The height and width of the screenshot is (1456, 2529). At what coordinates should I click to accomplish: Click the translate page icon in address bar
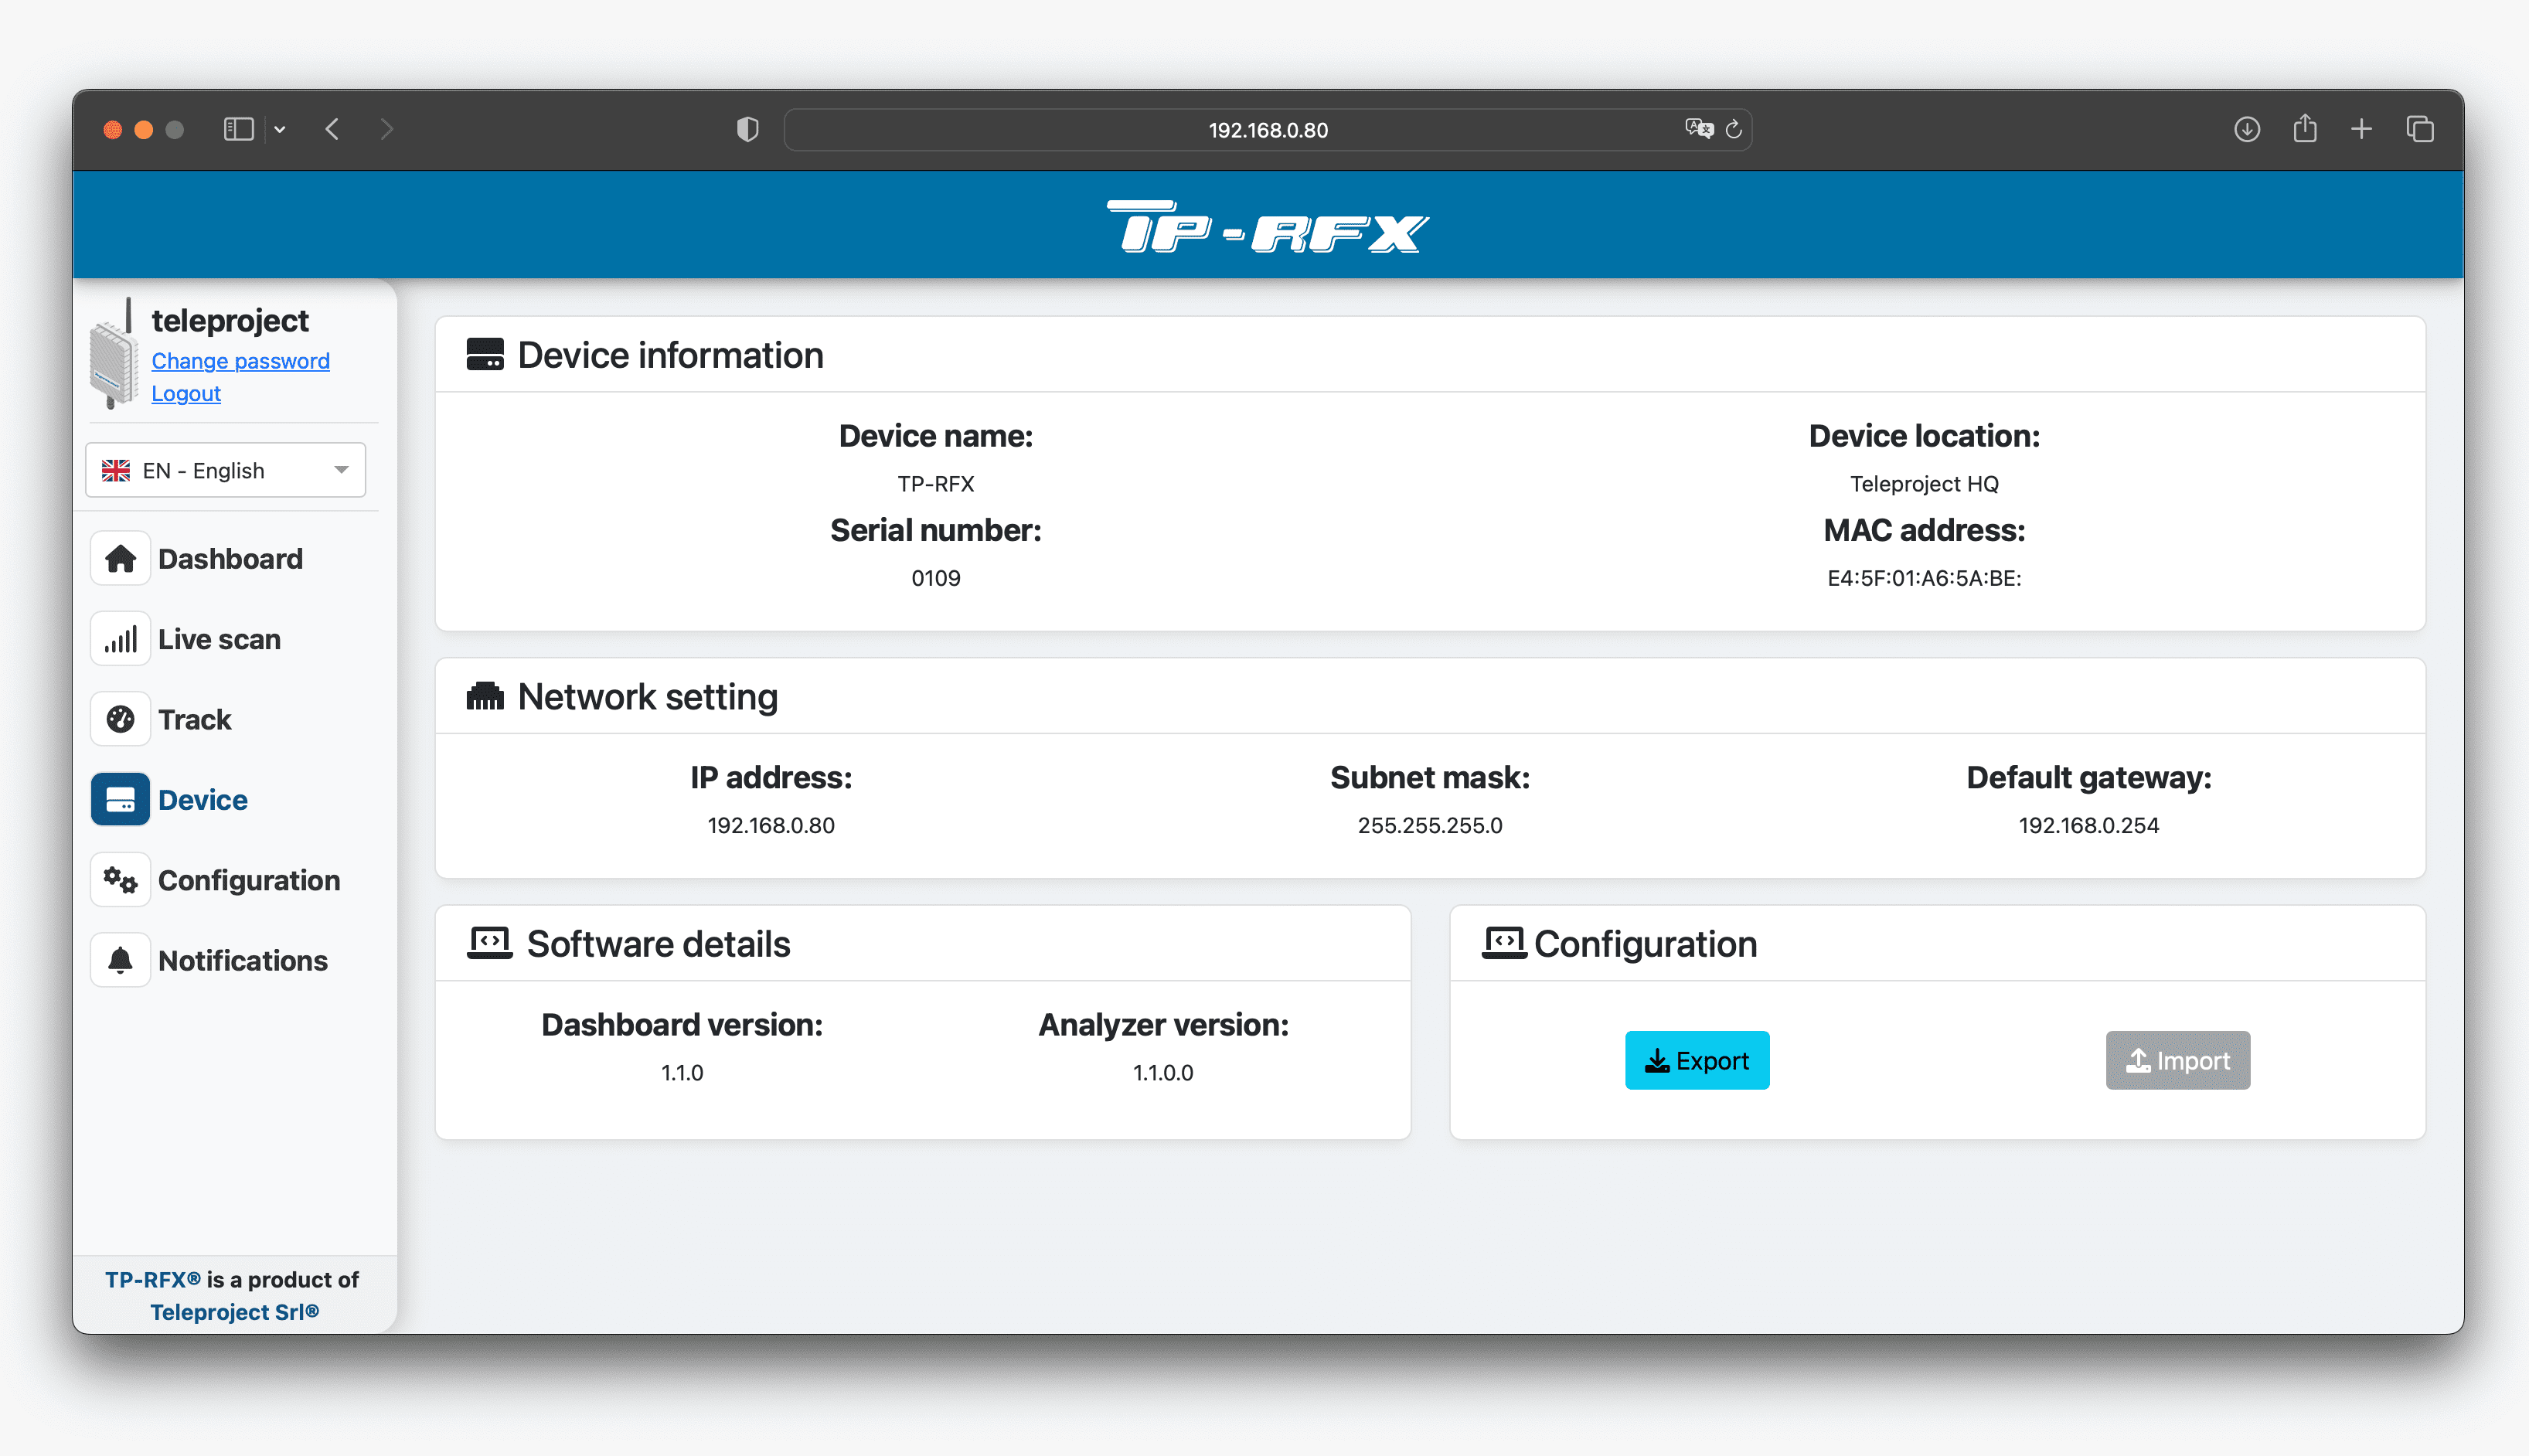point(1698,129)
